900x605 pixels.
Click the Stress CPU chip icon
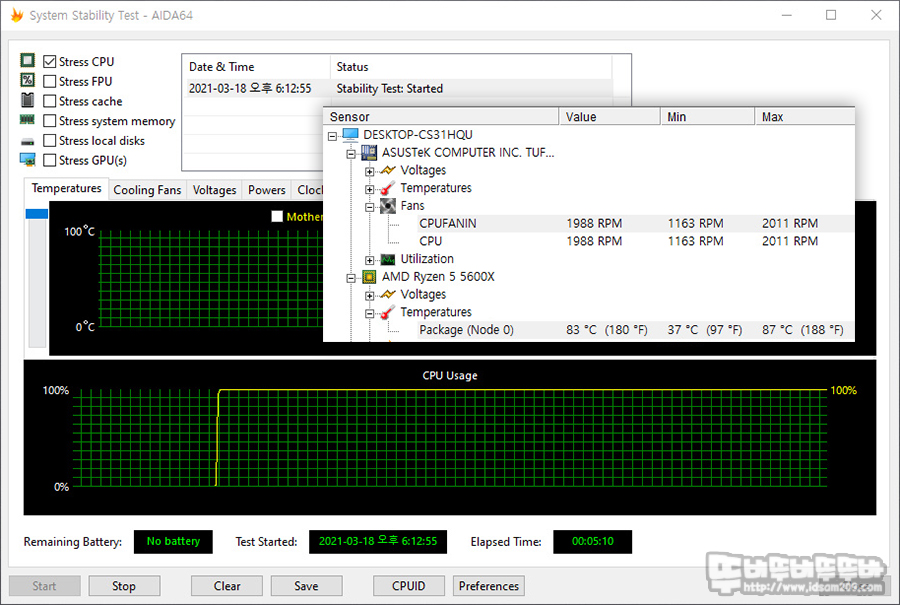tap(27, 60)
